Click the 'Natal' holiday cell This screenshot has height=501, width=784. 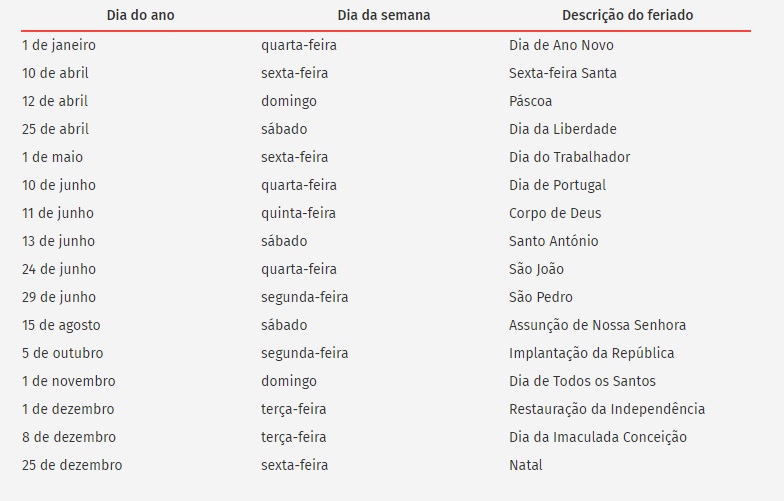pos(526,465)
